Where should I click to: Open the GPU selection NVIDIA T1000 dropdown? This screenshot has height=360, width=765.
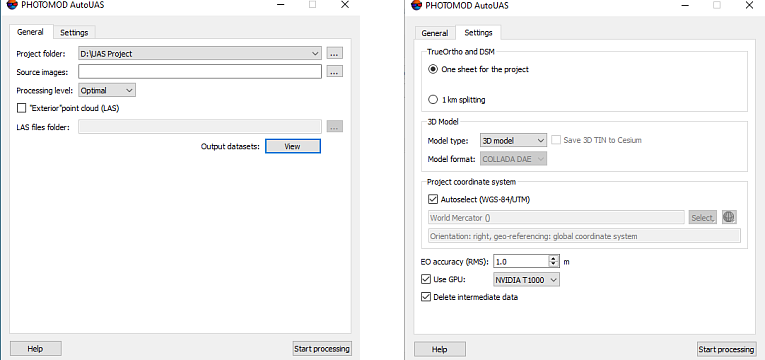526,280
